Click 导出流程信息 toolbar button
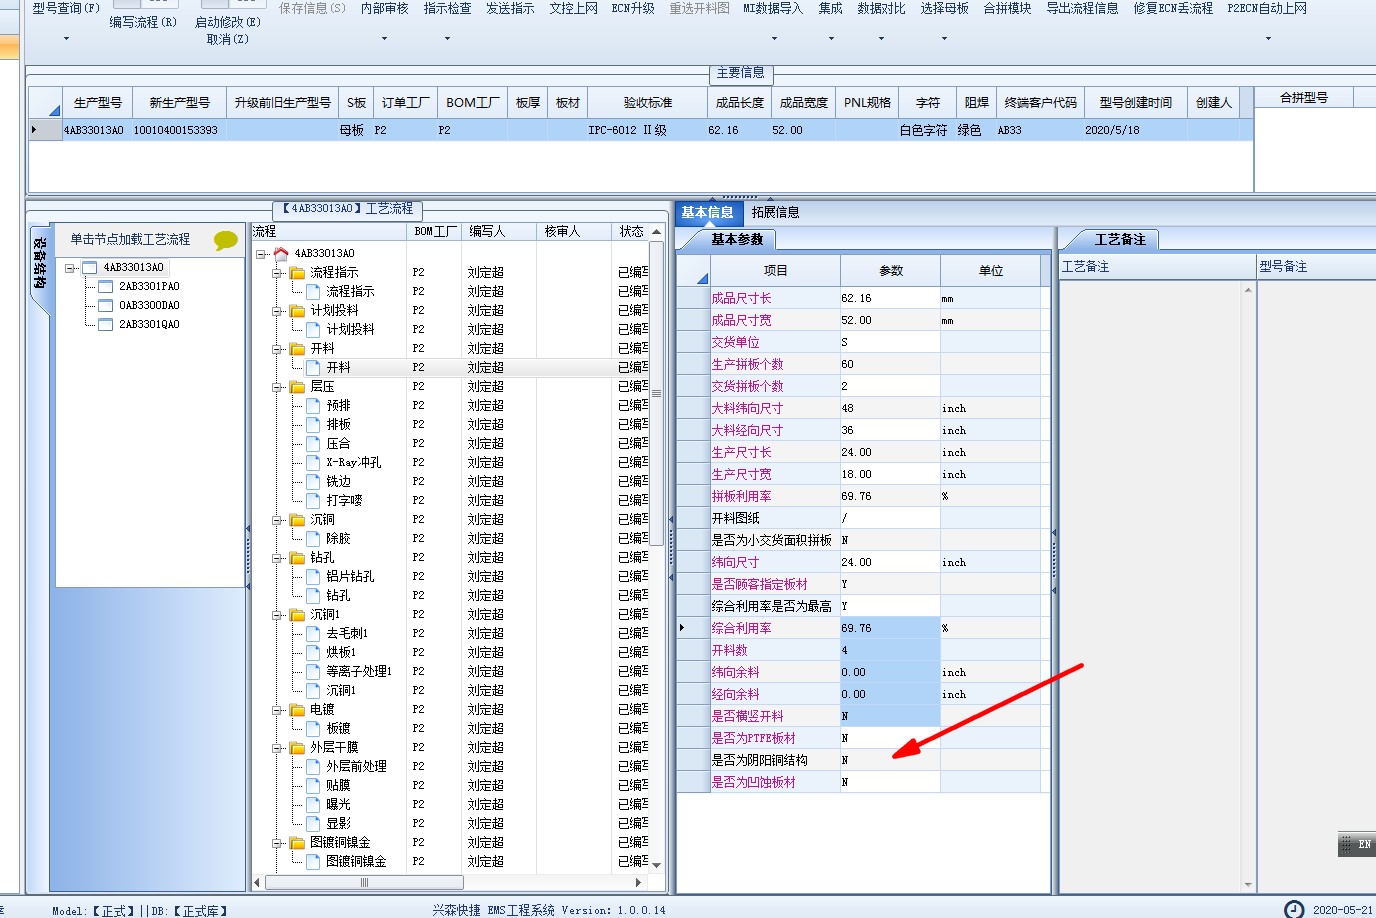The height and width of the screenshot is (918, 1376). point(1082,8)
